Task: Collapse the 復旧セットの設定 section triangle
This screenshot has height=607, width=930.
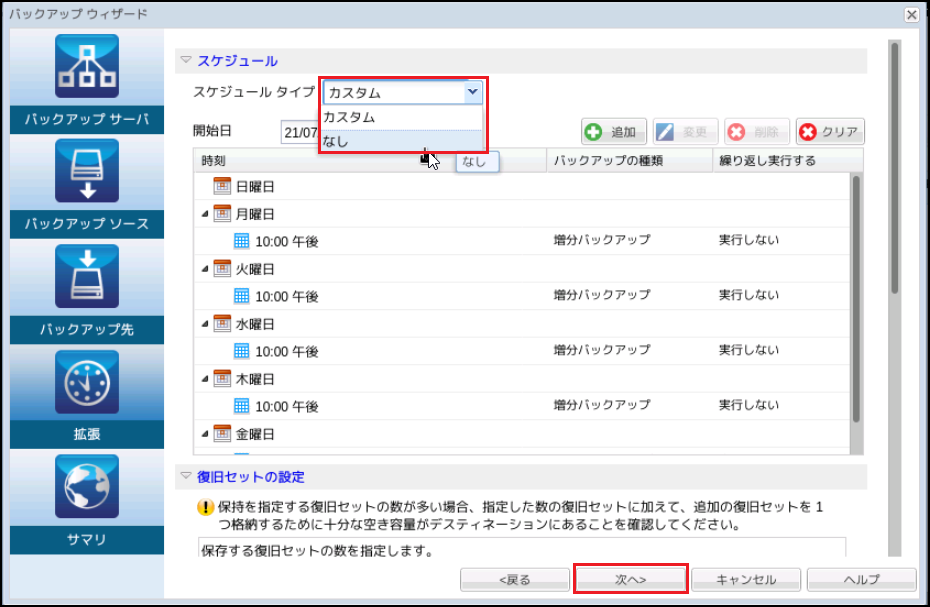Action: [x=186, y=476]
